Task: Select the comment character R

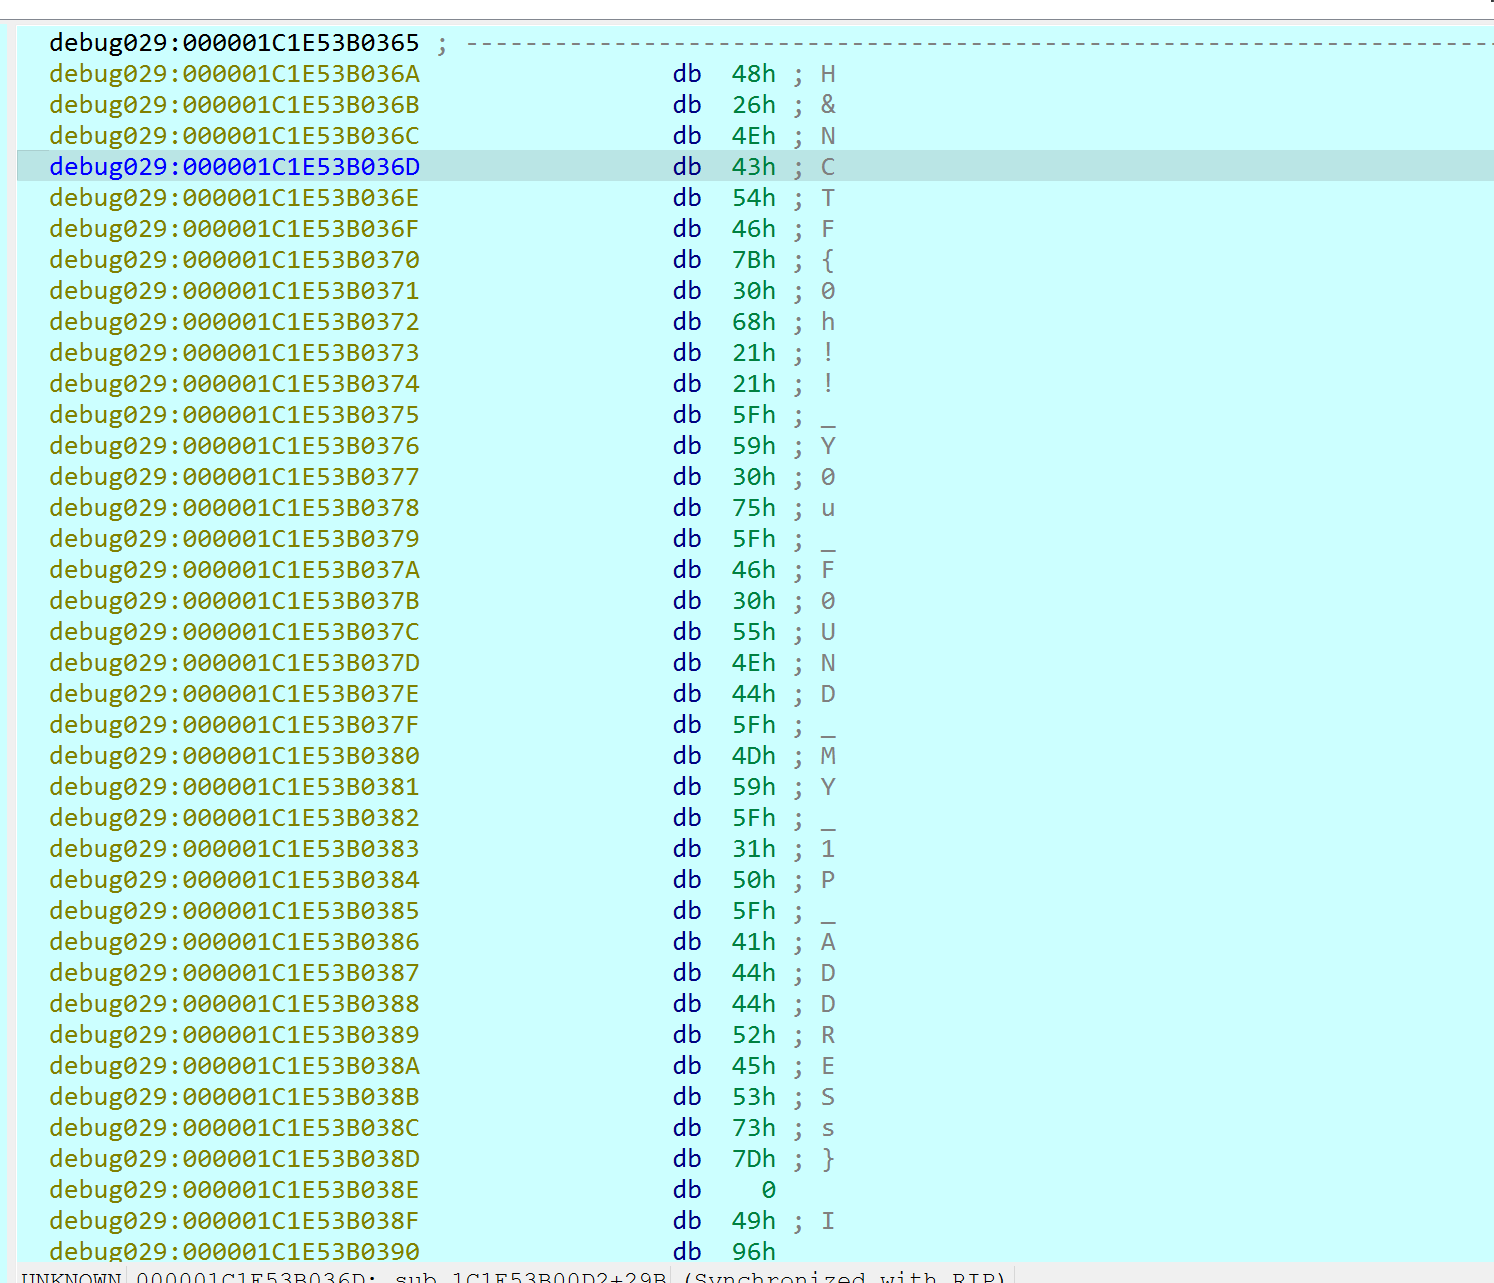Action: tap(828, 1035)
